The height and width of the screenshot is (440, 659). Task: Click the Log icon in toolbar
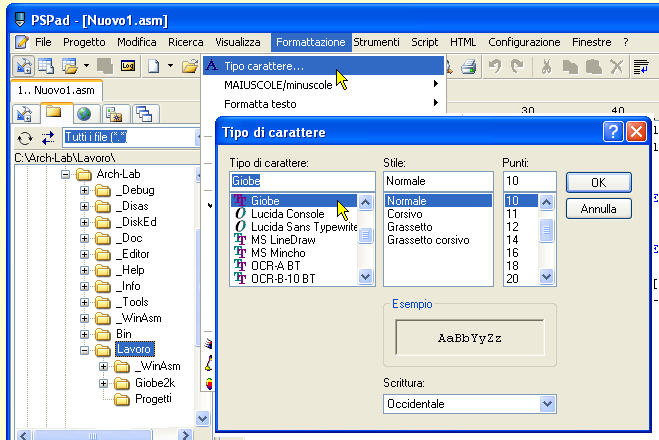tap(128, 66)
